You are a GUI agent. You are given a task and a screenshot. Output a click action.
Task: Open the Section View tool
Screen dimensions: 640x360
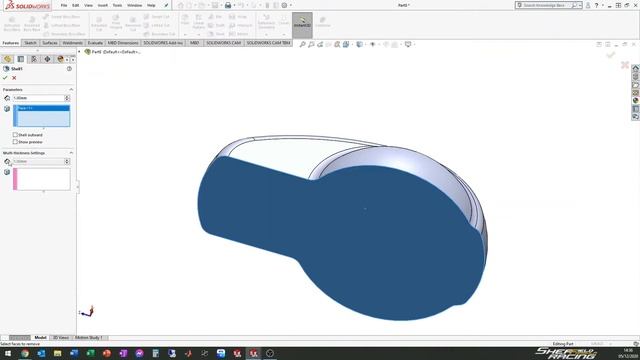coord(337,44)
